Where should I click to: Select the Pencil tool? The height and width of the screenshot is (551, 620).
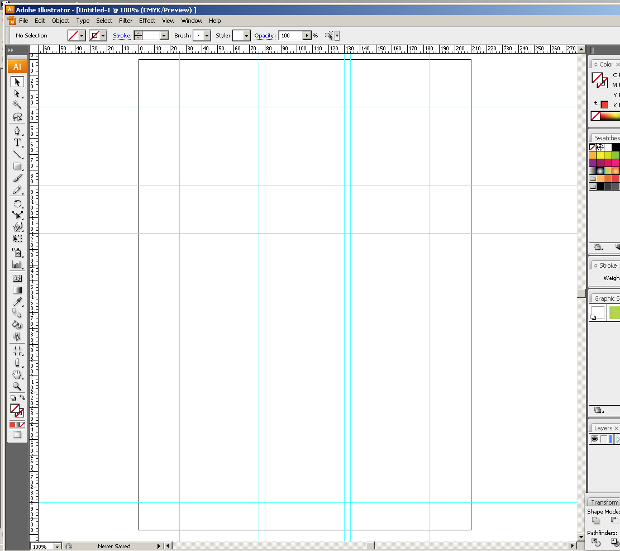pos(17,190)
